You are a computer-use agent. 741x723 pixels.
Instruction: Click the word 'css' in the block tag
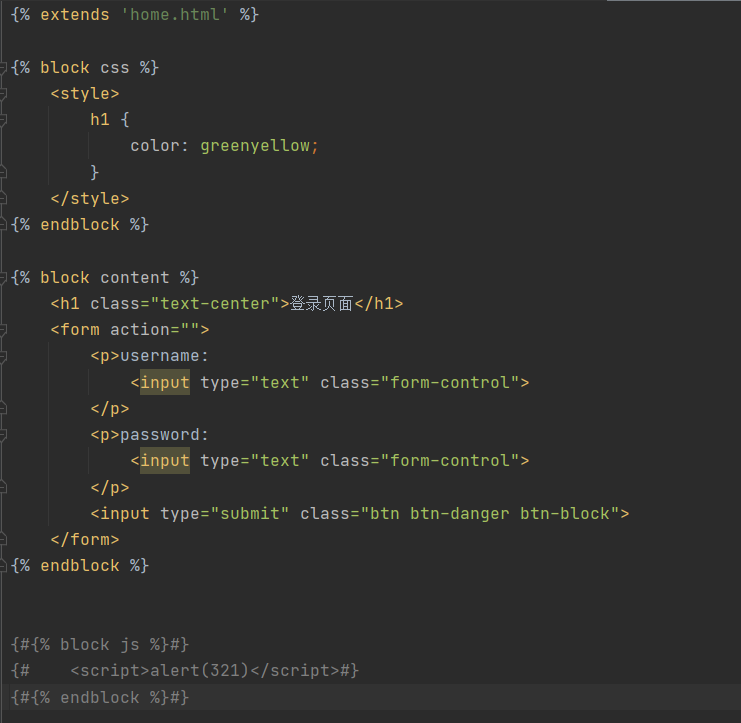(115, 68)
